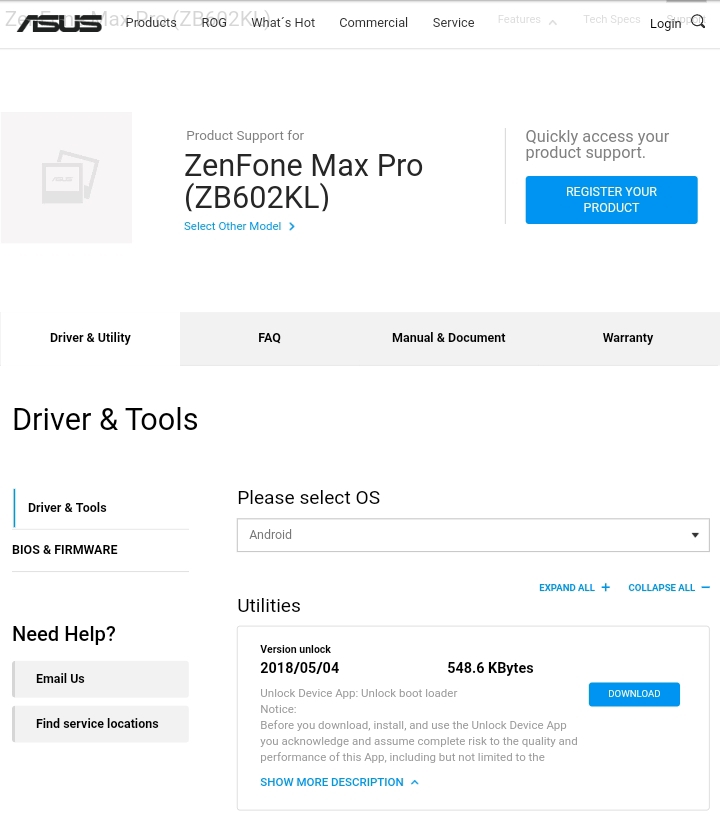This screenshot has width=720, height=826.
Task: Open the Tech Specs link
Action: click(x=611, y=19)
